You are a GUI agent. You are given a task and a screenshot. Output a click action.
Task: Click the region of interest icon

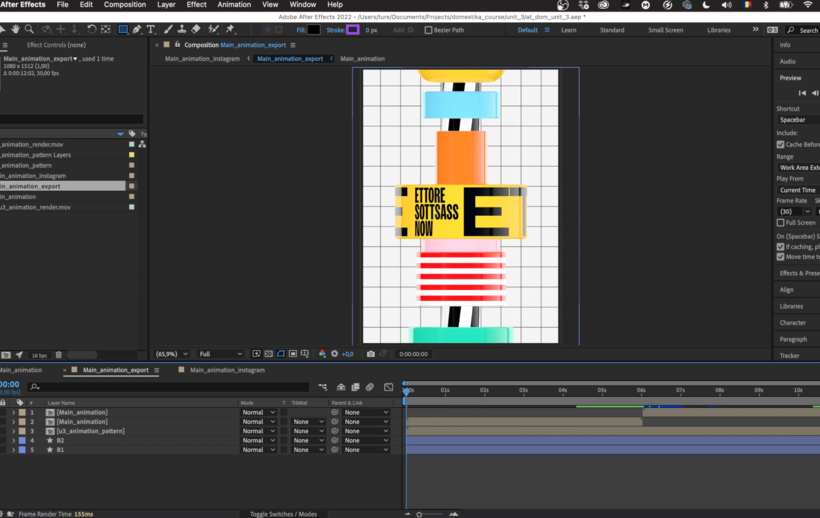click(x=293, y=354)
